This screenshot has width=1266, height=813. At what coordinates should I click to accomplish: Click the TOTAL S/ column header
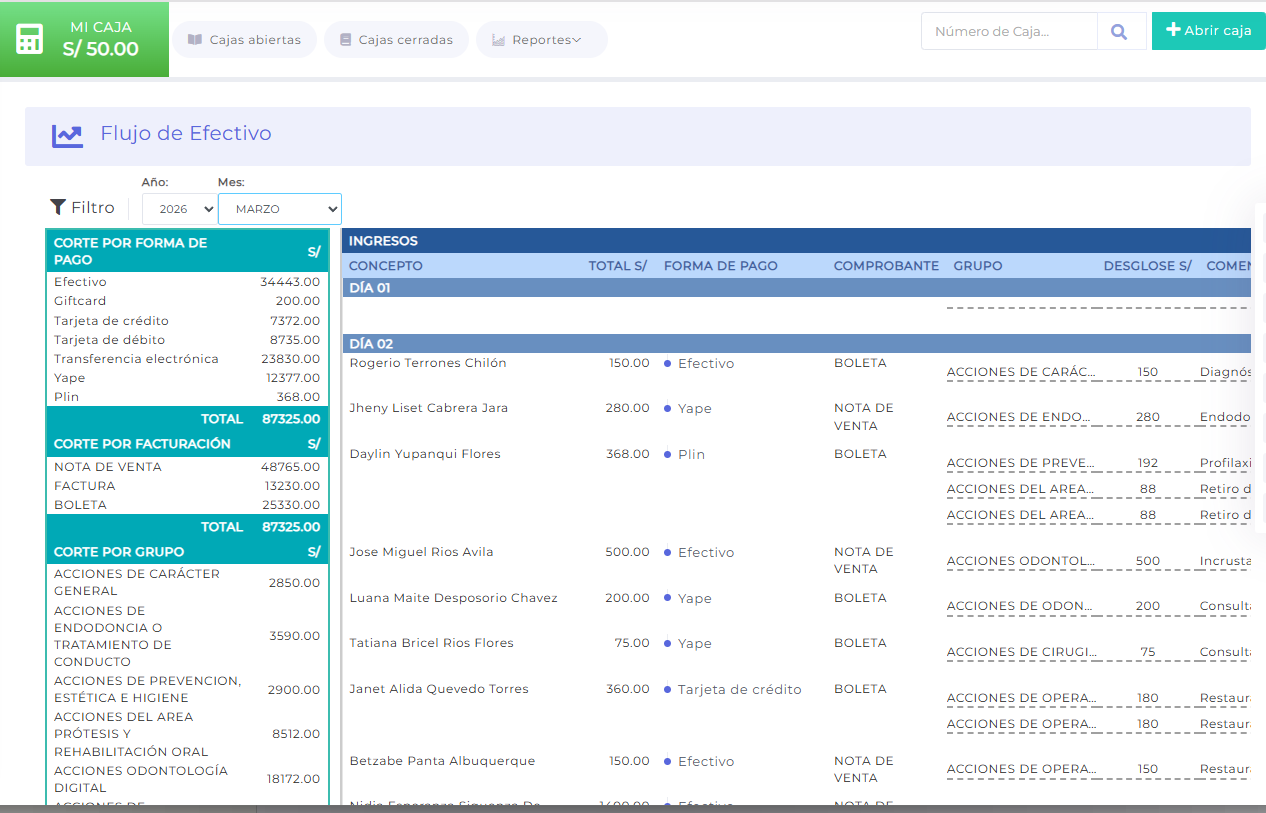[x=618, y=266]
